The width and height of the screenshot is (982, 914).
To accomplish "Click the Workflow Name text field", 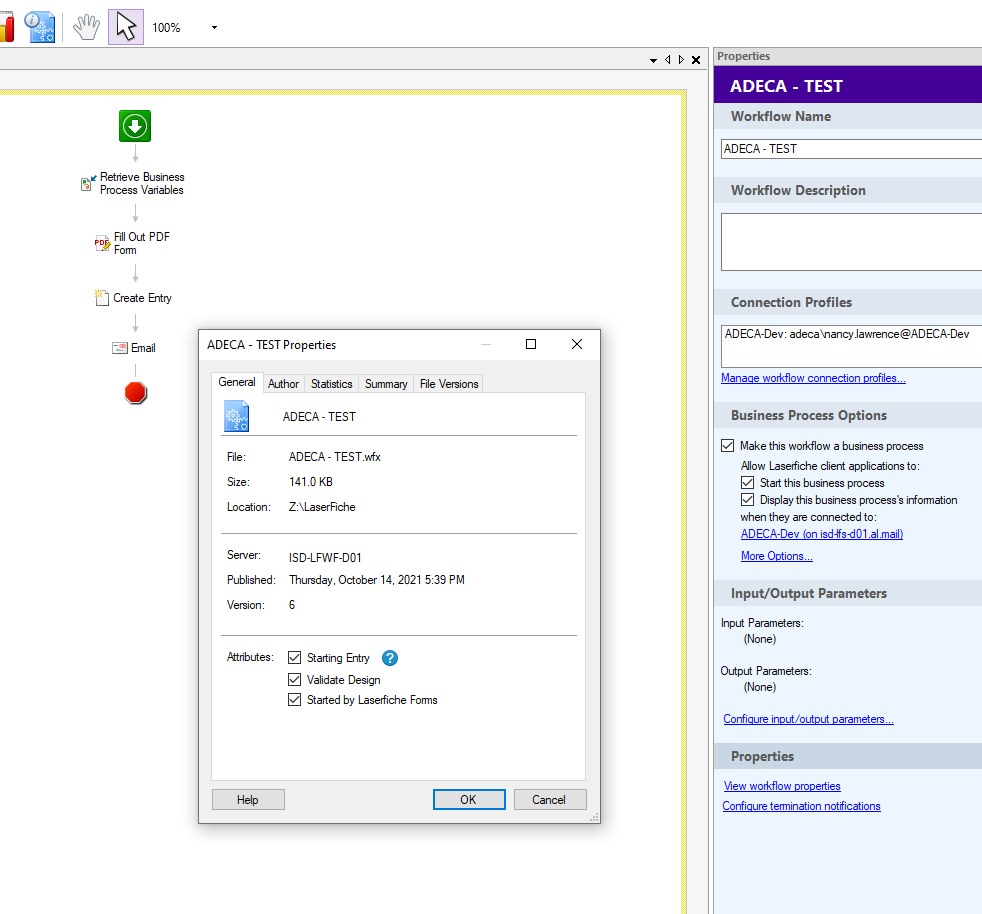I will coord(850,149).
